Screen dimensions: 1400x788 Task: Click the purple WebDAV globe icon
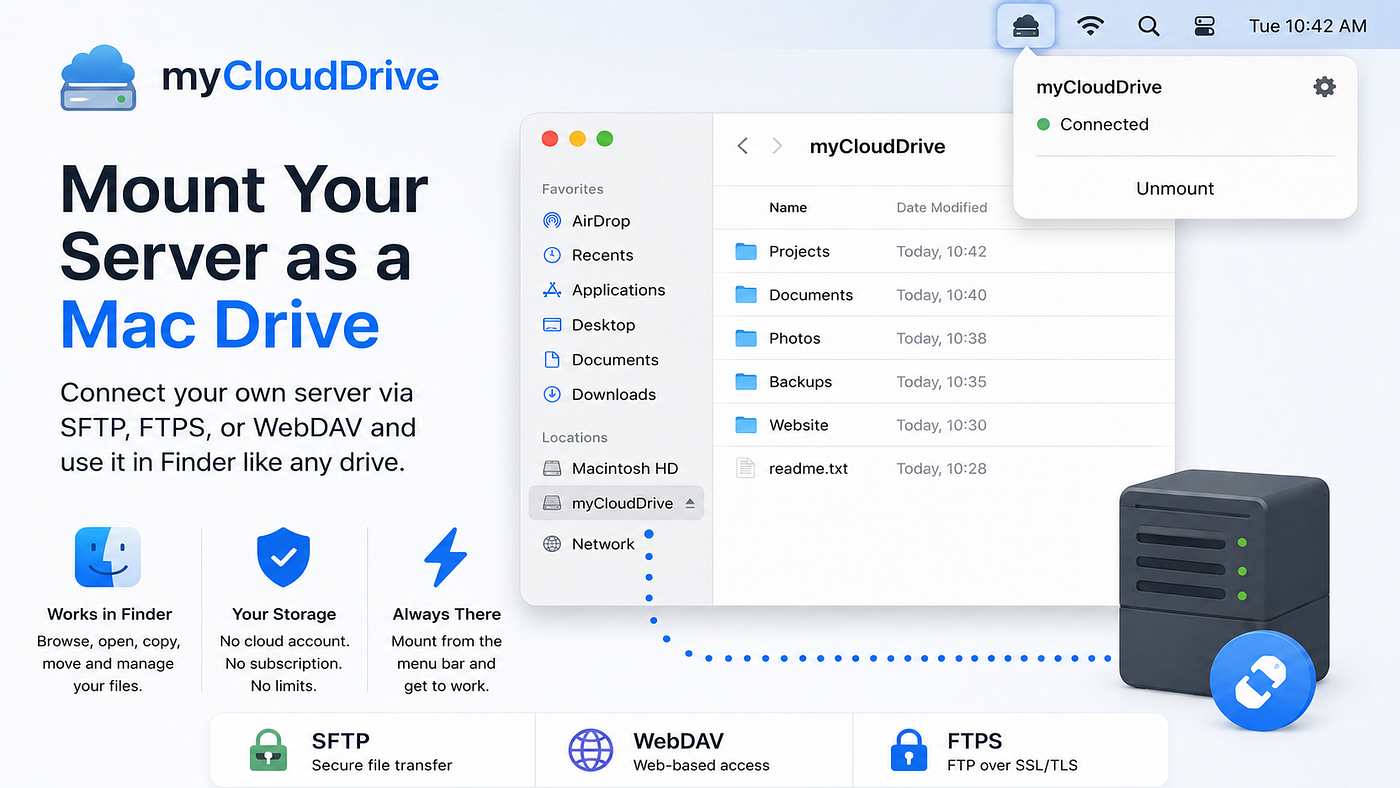pos(590,751)
